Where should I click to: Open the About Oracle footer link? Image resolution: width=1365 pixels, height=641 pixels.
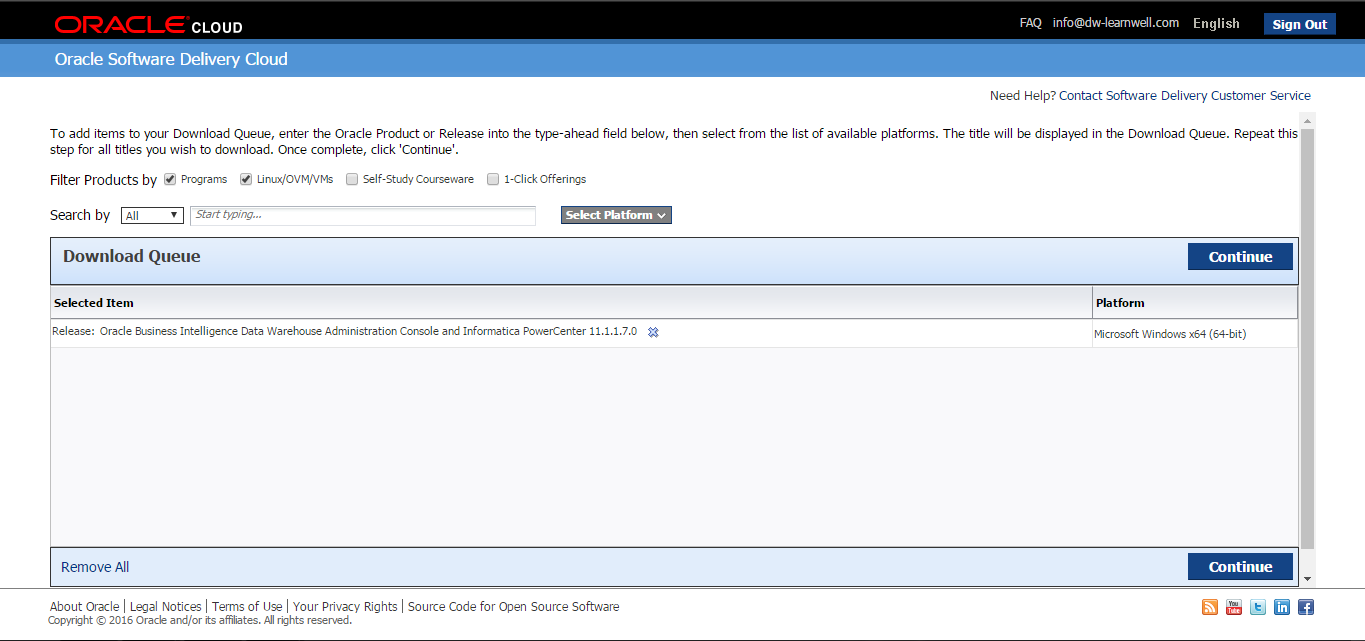coord(84,606)
